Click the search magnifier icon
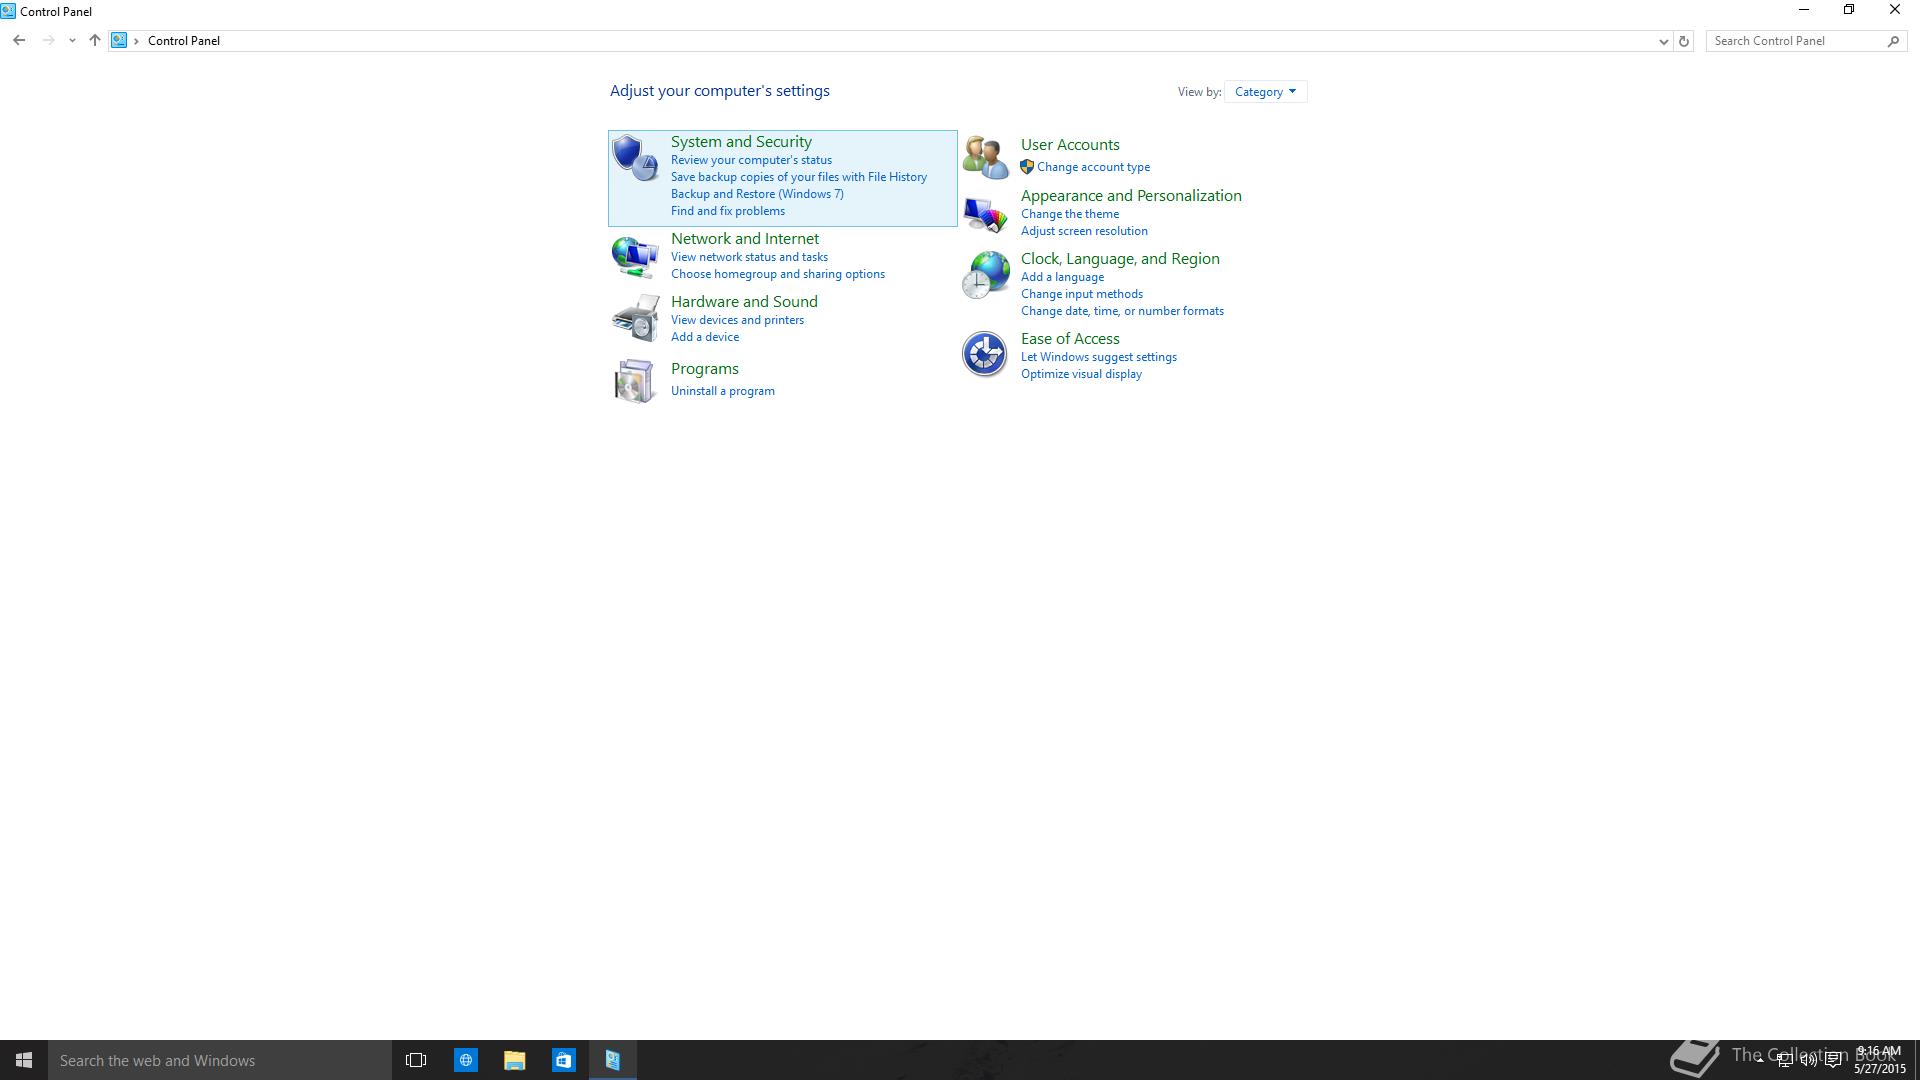 (x=1893, y=41)
